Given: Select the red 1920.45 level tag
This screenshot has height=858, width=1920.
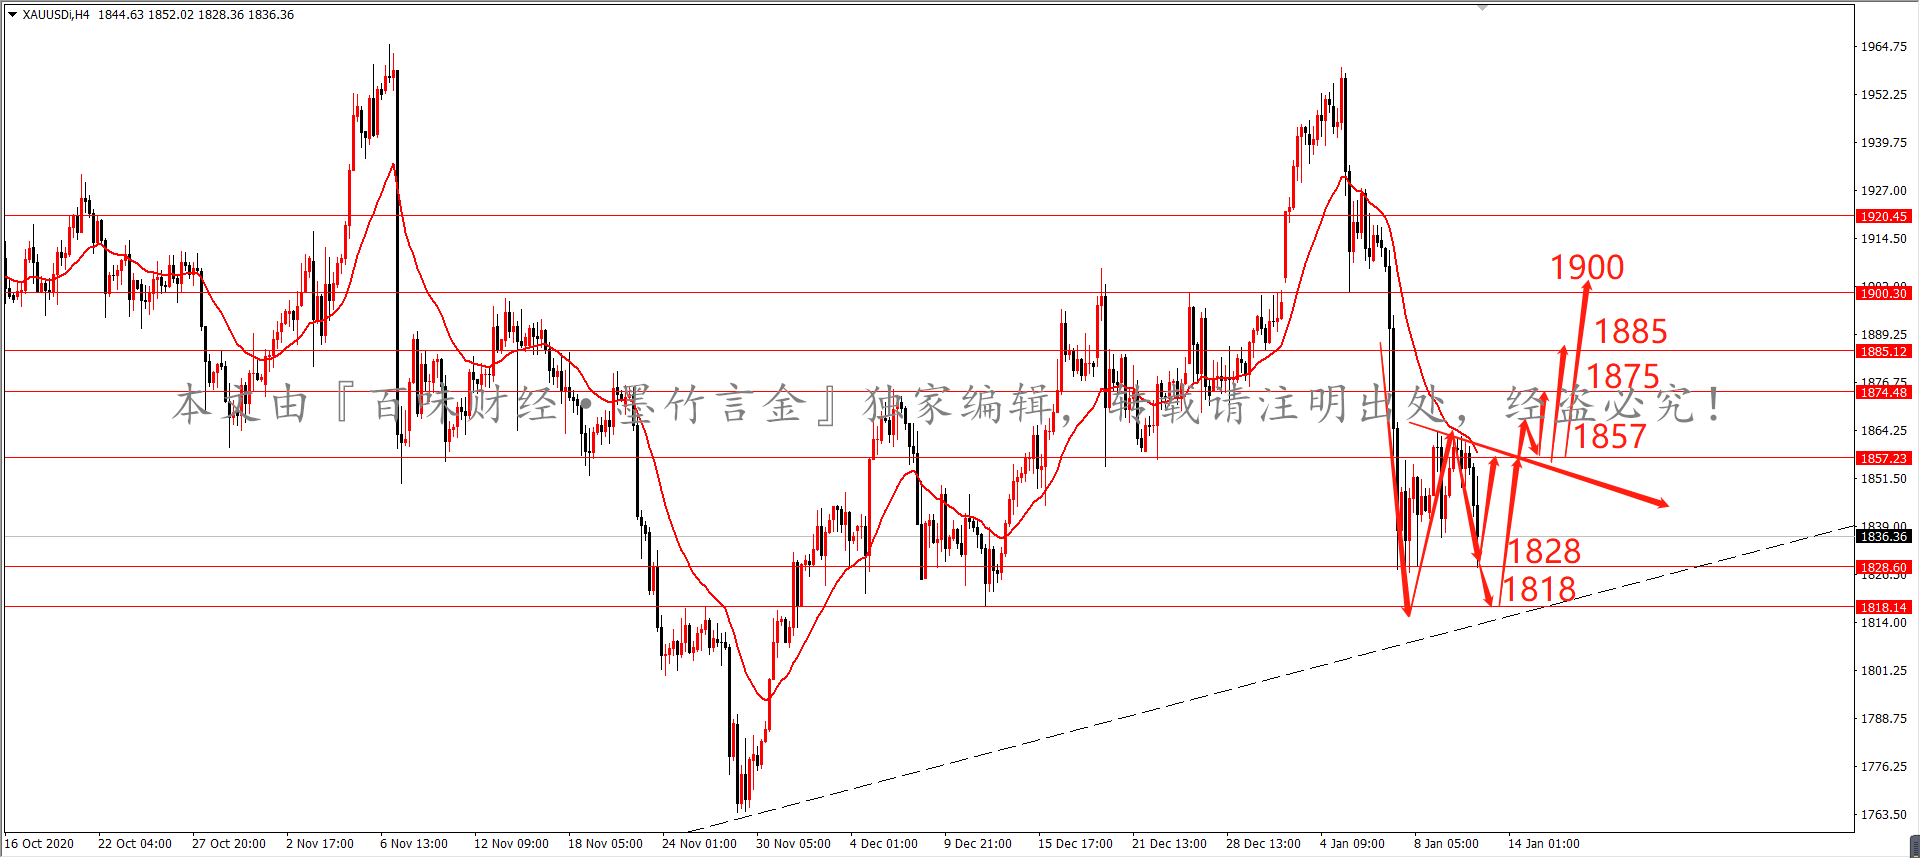Looking at the screenshot, I should pyautogui.click(x=1884, y=216).
